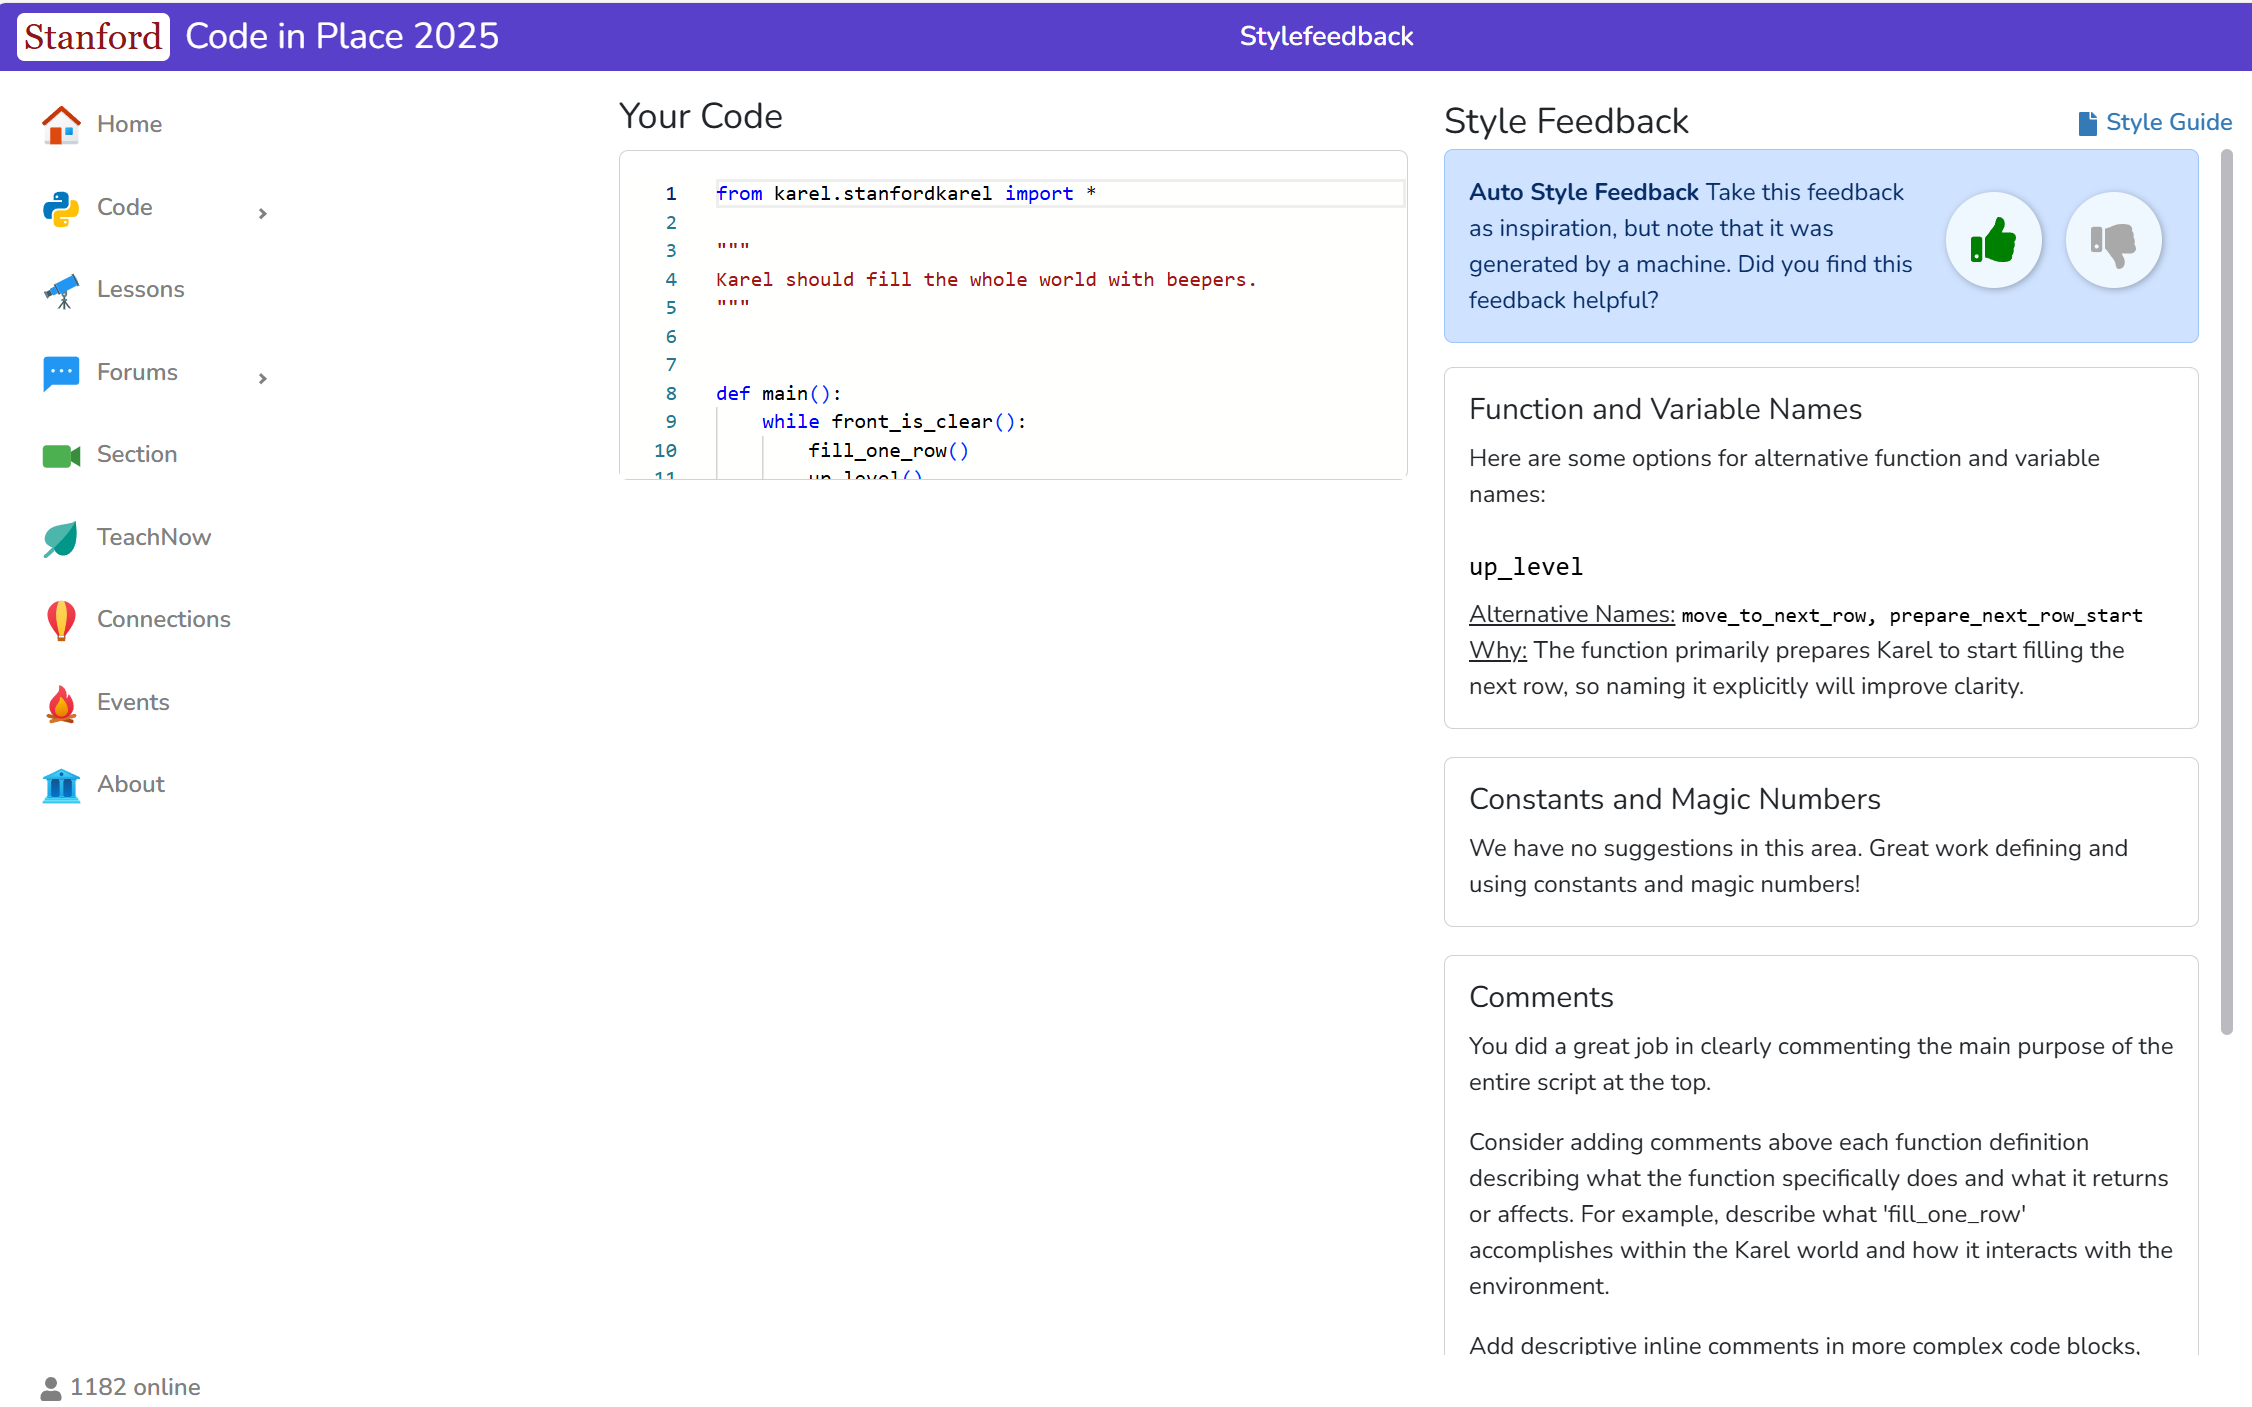Give thumbs down to the feedback

[x=2113, y=240]
